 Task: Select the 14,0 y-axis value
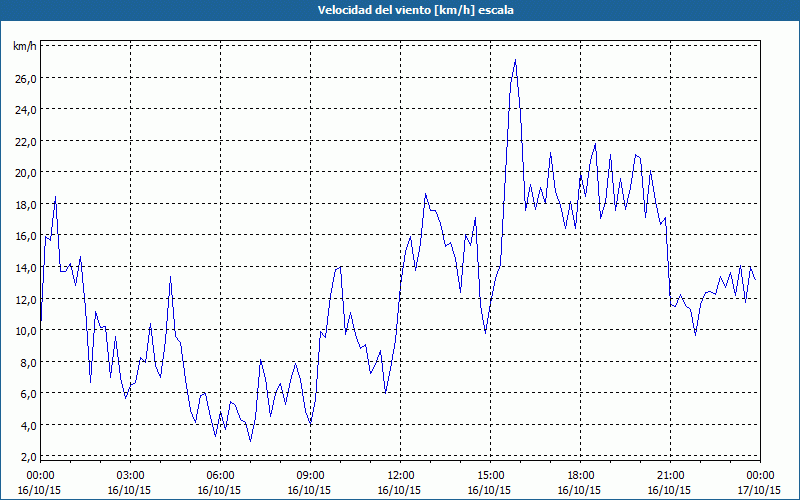(x=26, y=268)
